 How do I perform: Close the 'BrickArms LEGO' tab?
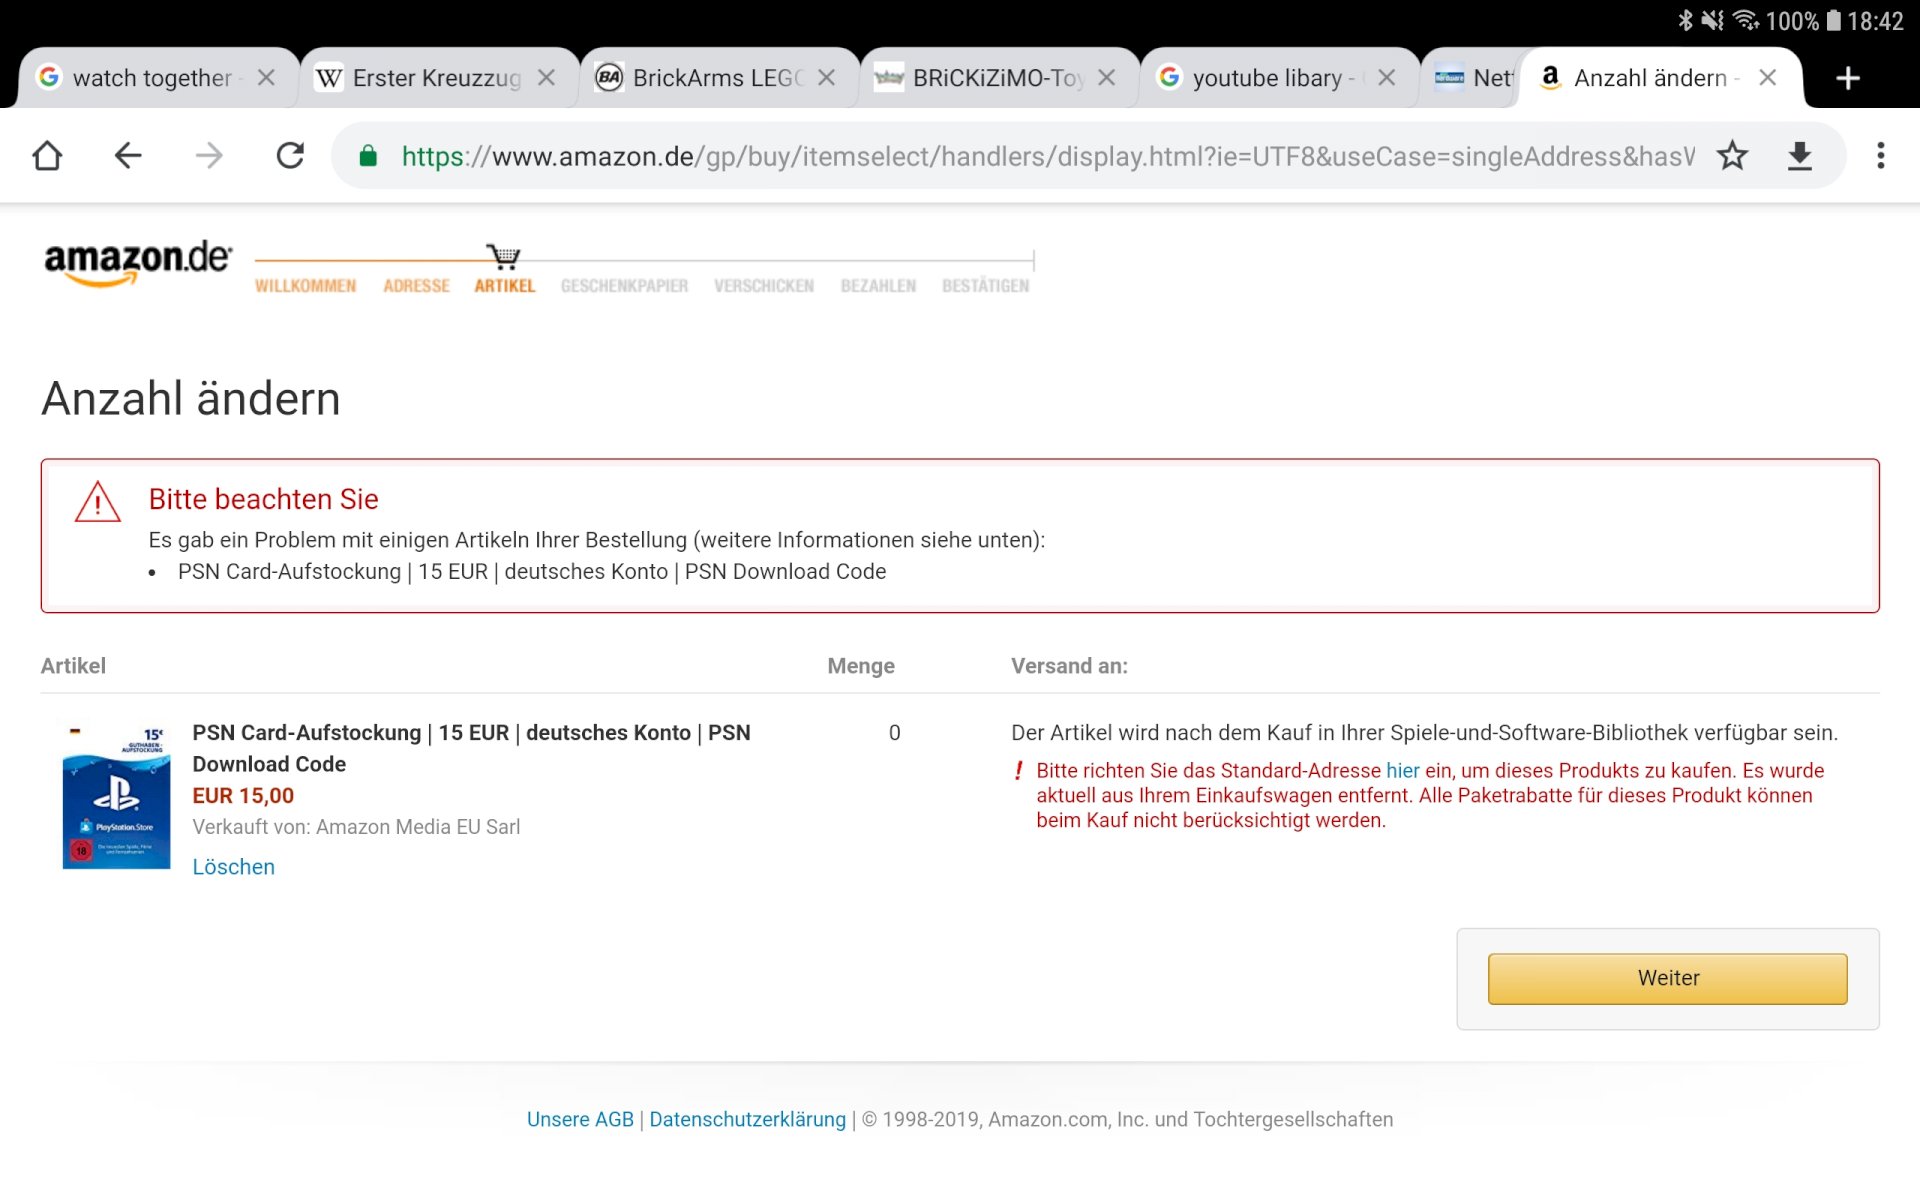[x=826, y=78]
